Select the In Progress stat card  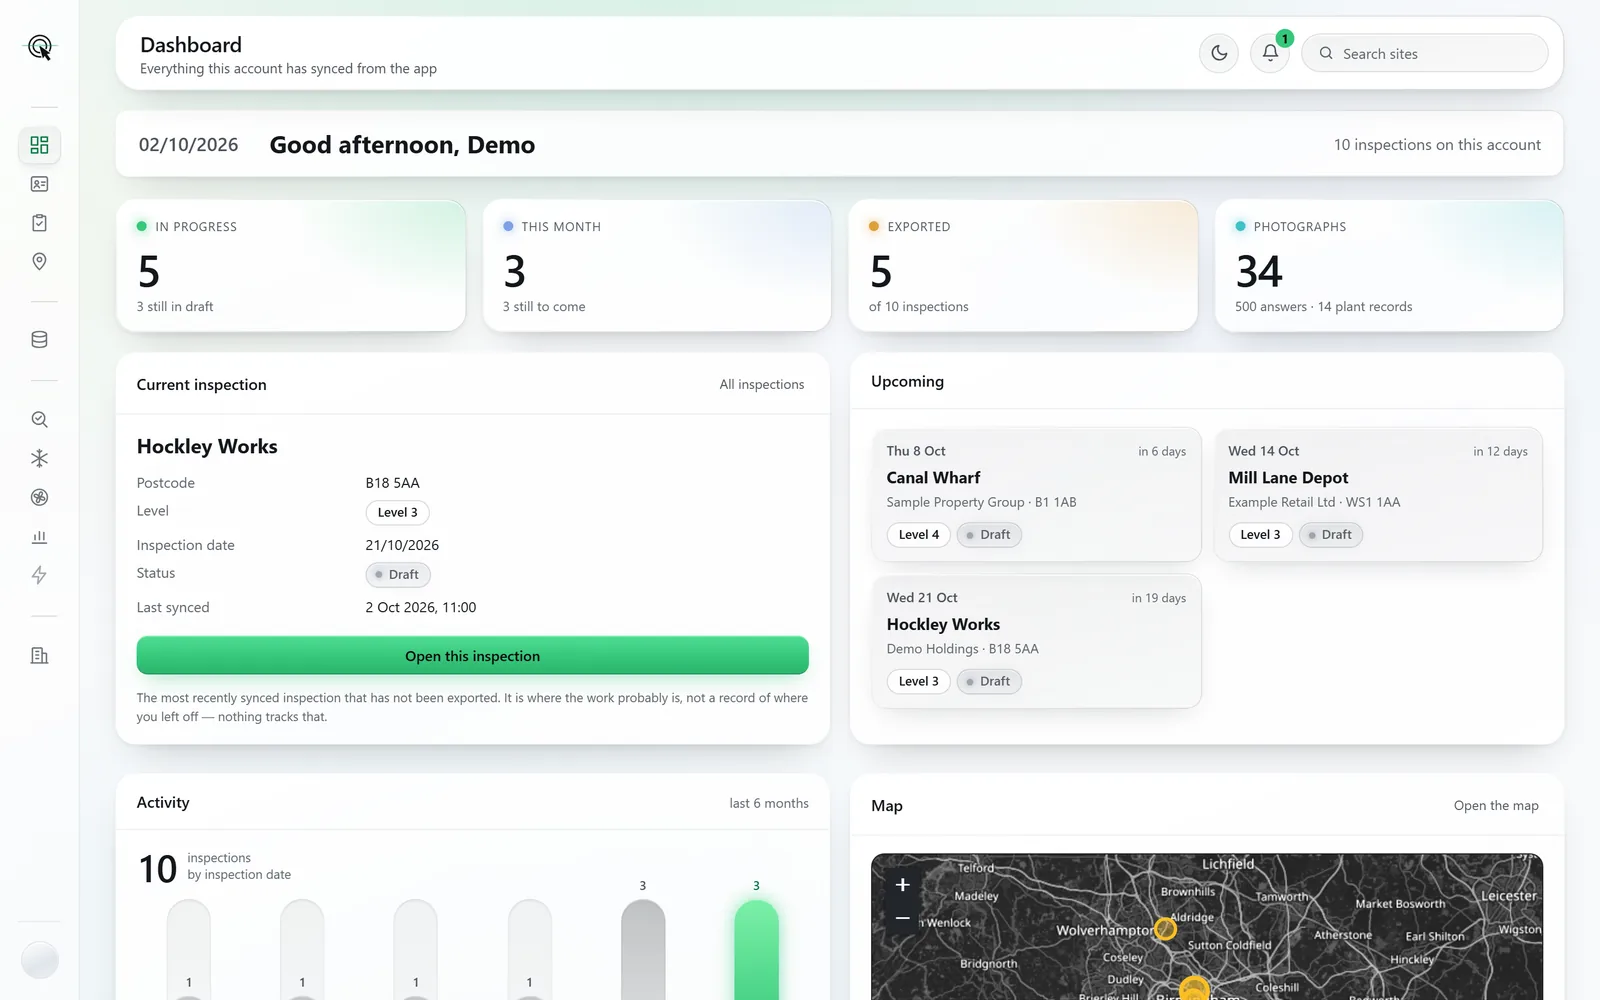pyautogui.click(x=291, y=266)
